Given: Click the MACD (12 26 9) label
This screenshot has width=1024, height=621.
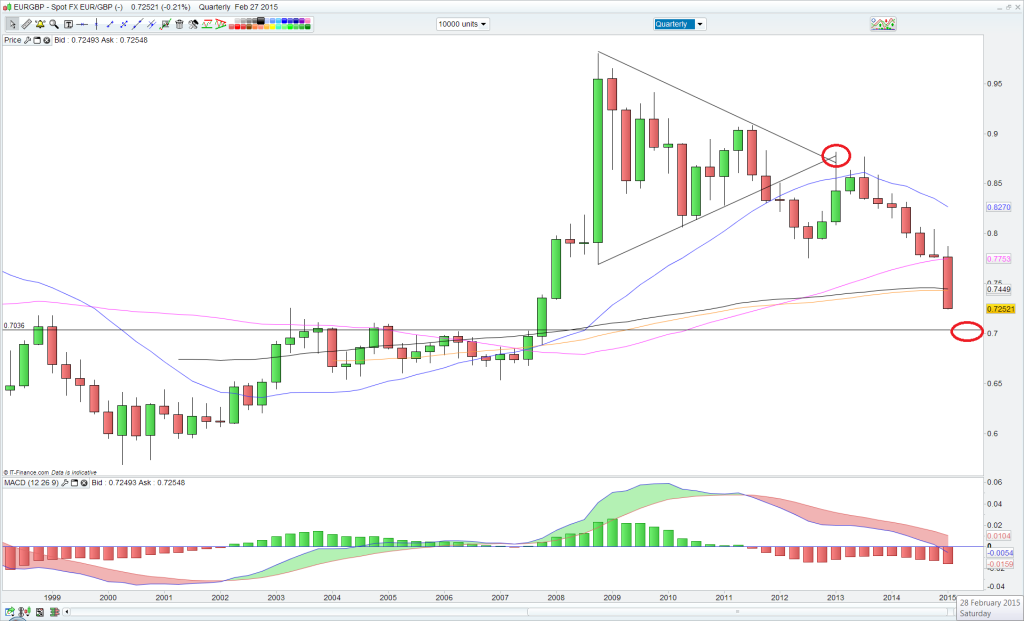Looking at the screenshot, I should pyautogui.click(x=31, y=483).
